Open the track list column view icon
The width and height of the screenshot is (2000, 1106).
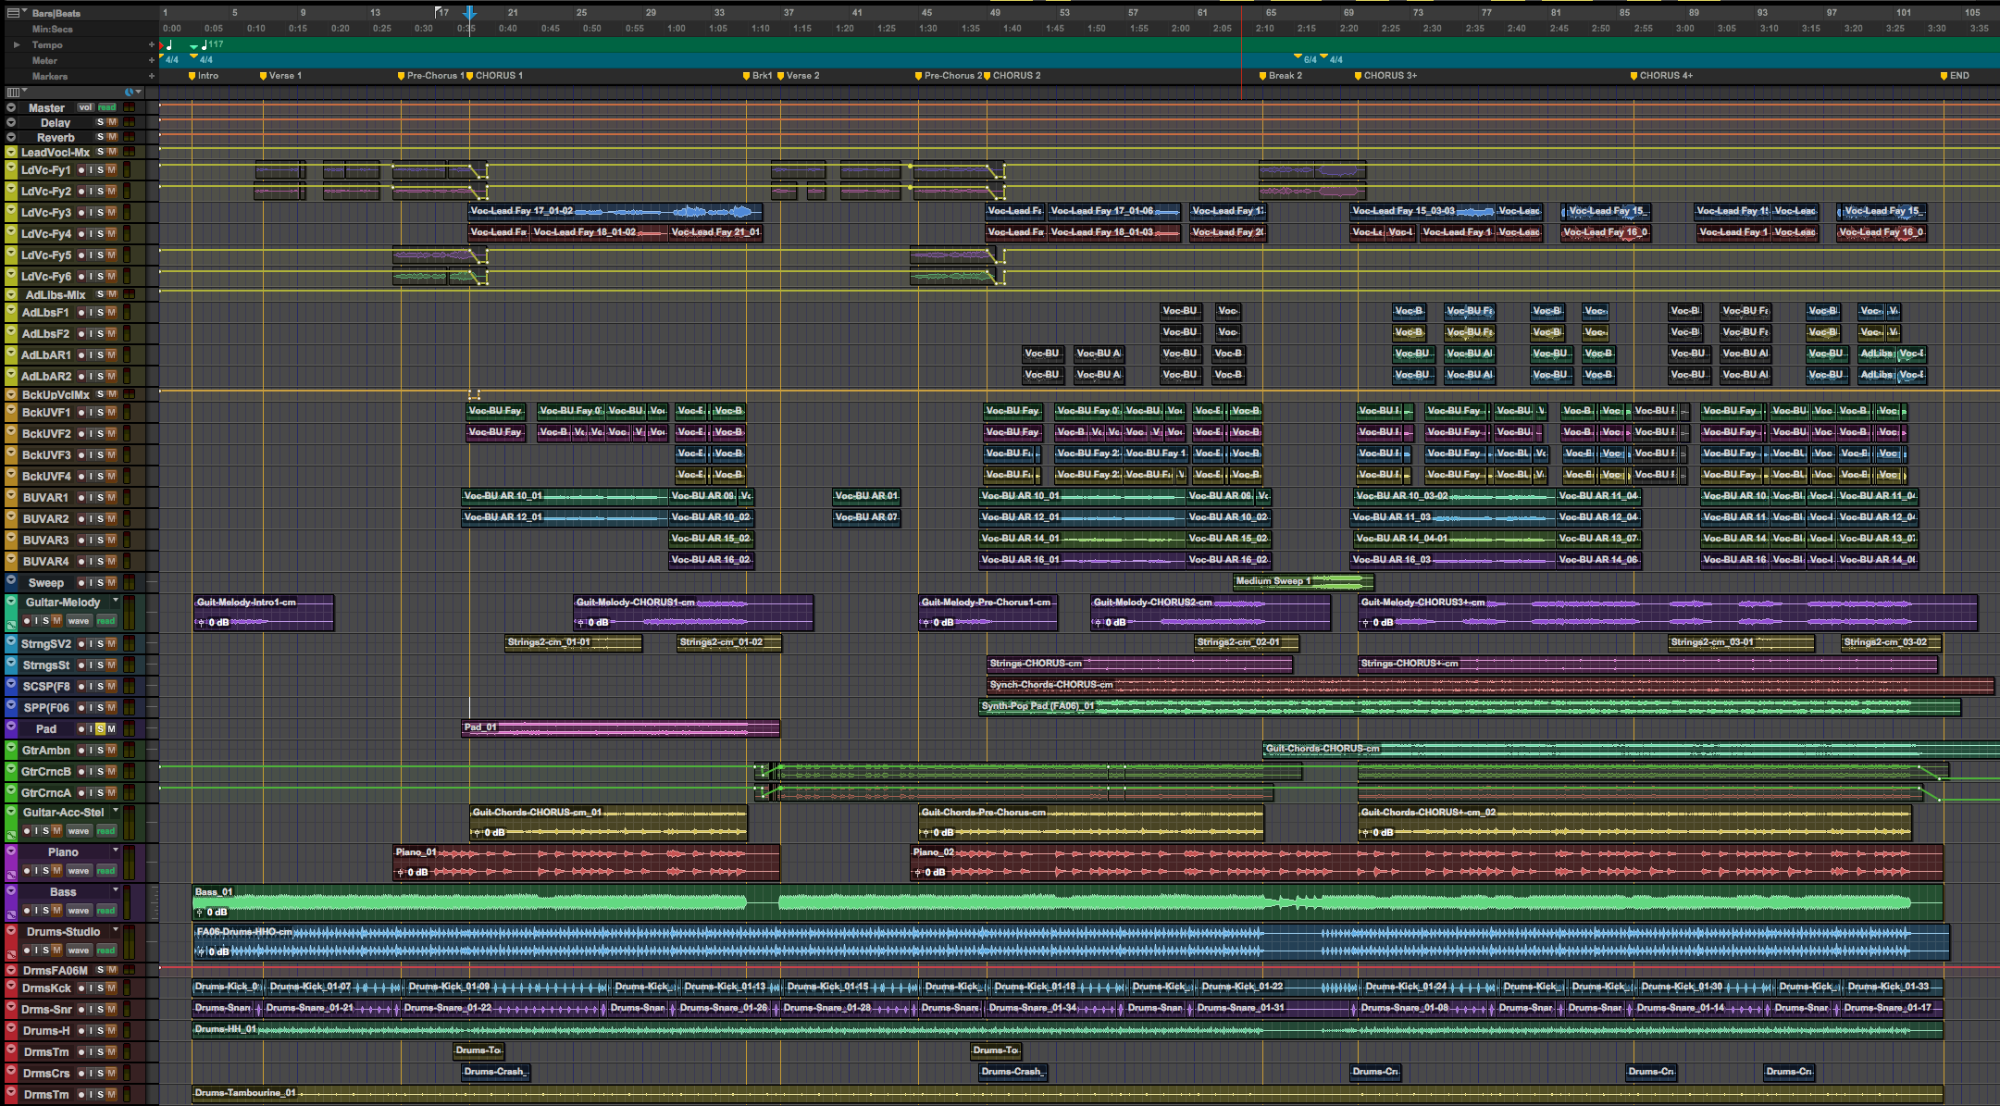click(13, 92)
